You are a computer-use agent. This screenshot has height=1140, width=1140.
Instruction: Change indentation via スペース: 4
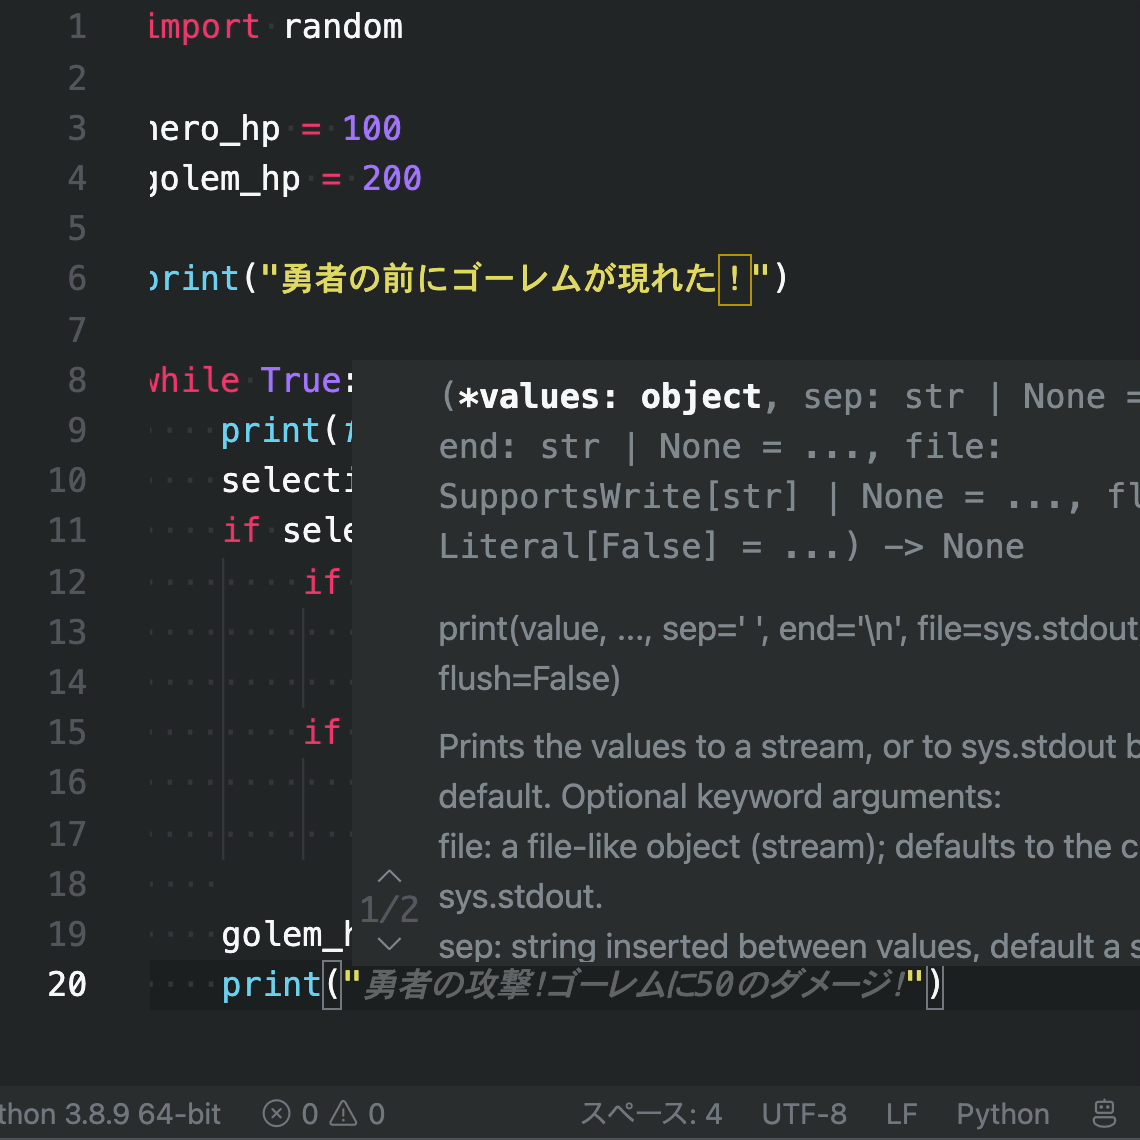tap(651, 1114)
